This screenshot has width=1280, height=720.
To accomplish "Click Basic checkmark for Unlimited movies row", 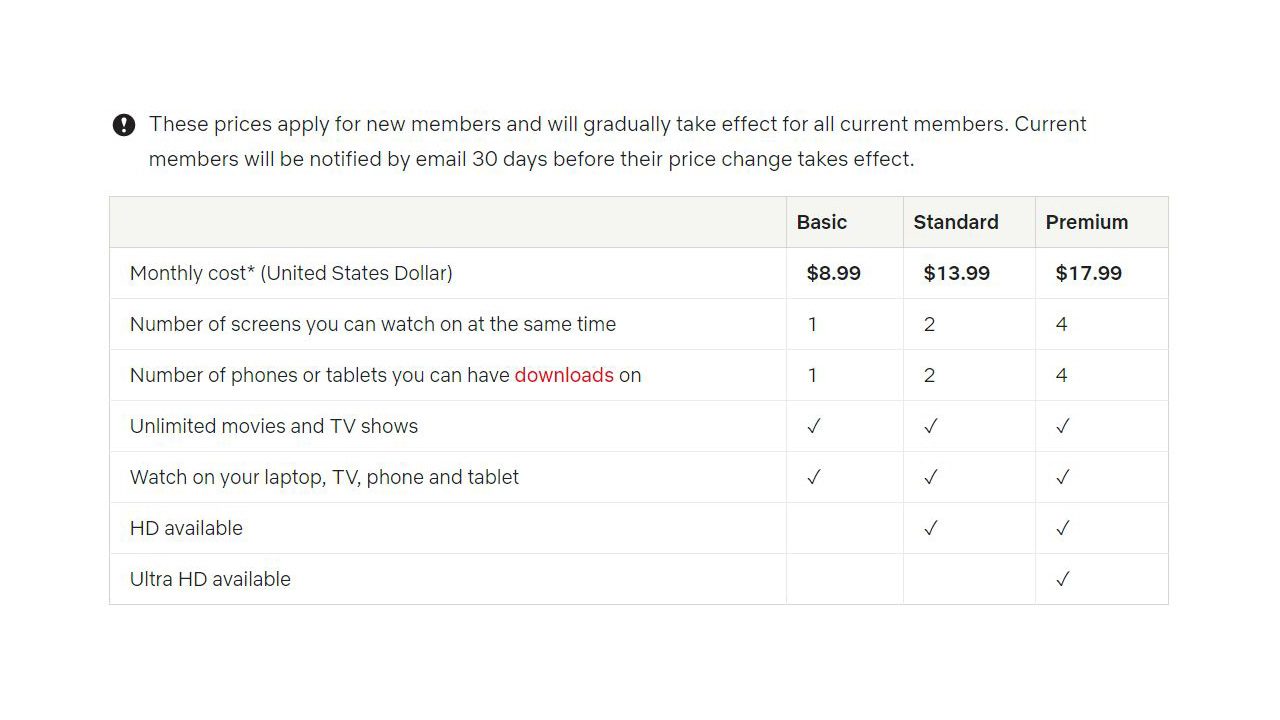I will pos(813,426).
